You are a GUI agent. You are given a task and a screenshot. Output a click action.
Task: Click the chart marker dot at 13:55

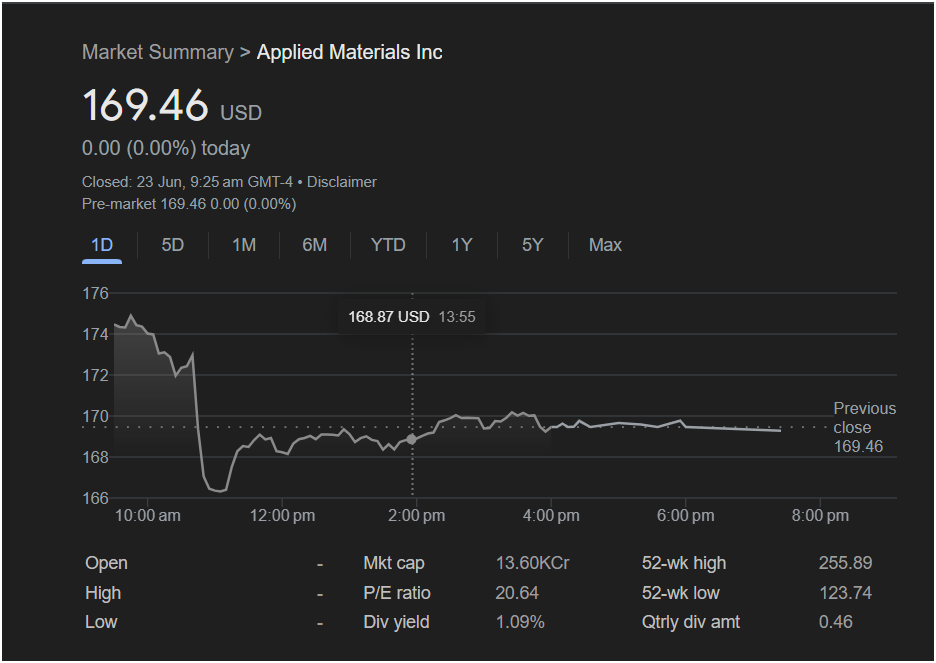[x=412, y=439]
